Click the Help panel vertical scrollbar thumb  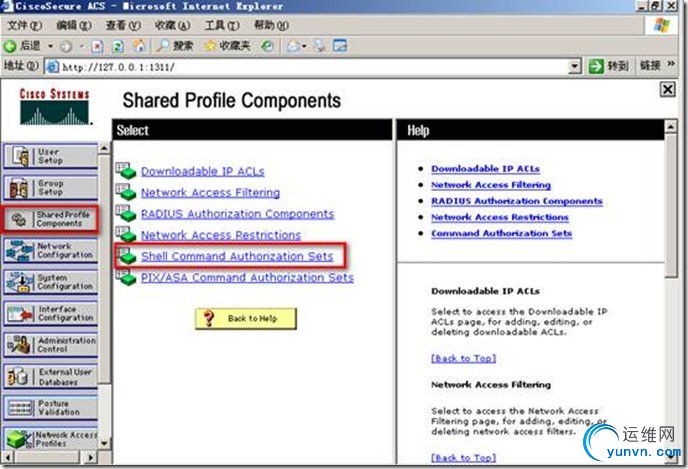[671, 205]
